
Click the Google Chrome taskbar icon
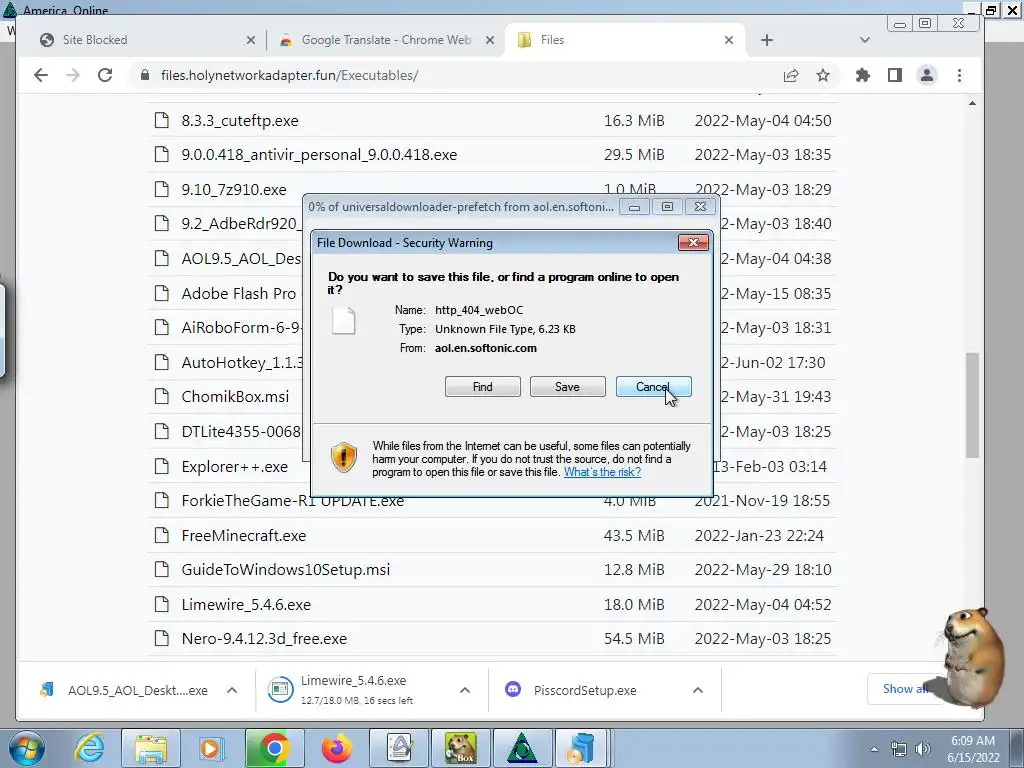pyautogui.click(x=274, y=748)
